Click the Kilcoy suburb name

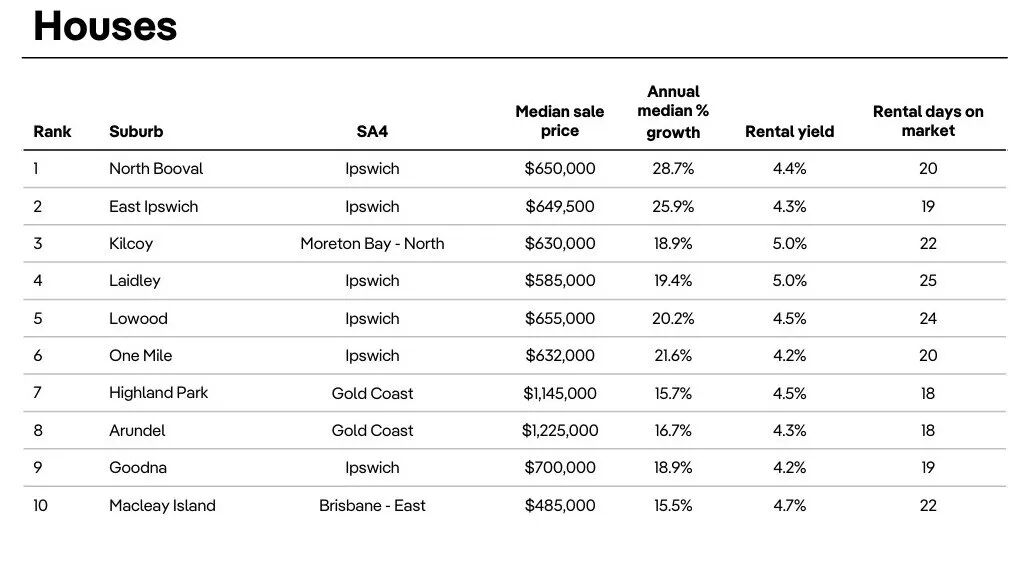coord(131,244)
